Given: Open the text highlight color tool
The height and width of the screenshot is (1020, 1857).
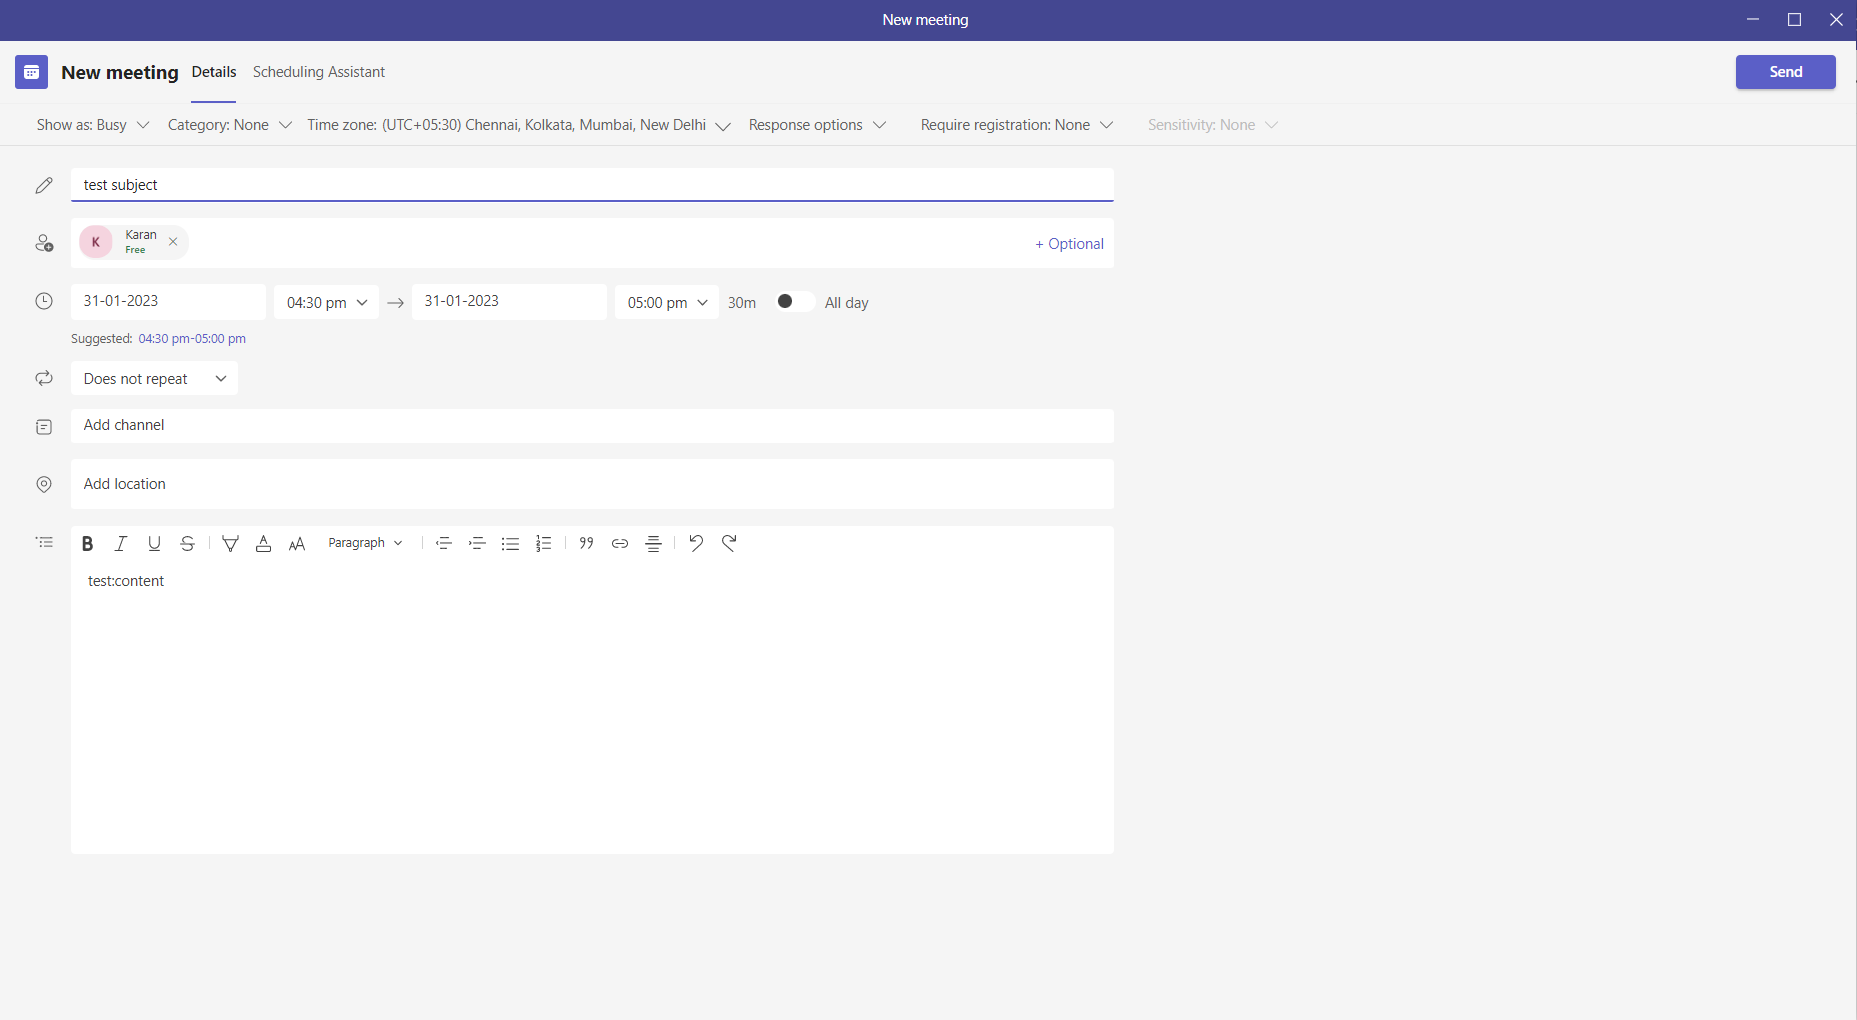Looking at the screenshot, I should (x=230, y=544).
